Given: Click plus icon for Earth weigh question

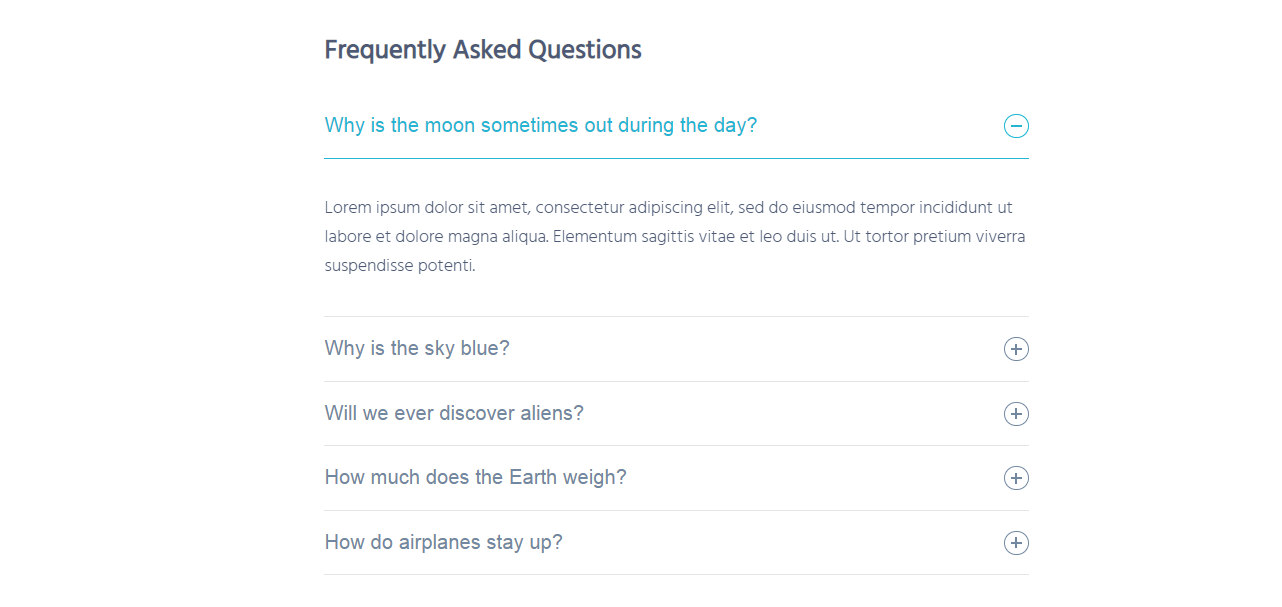Looking at the screenshot, I should 1016,478.
